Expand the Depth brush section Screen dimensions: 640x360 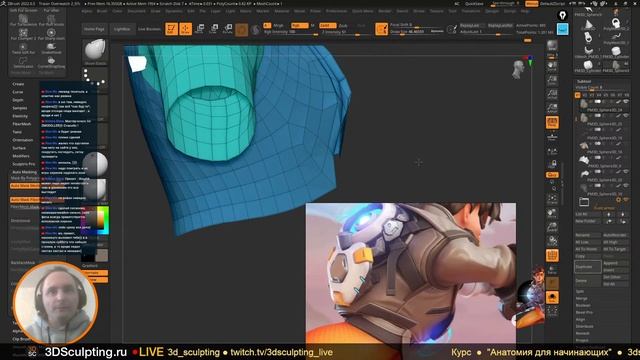point(18,100)
